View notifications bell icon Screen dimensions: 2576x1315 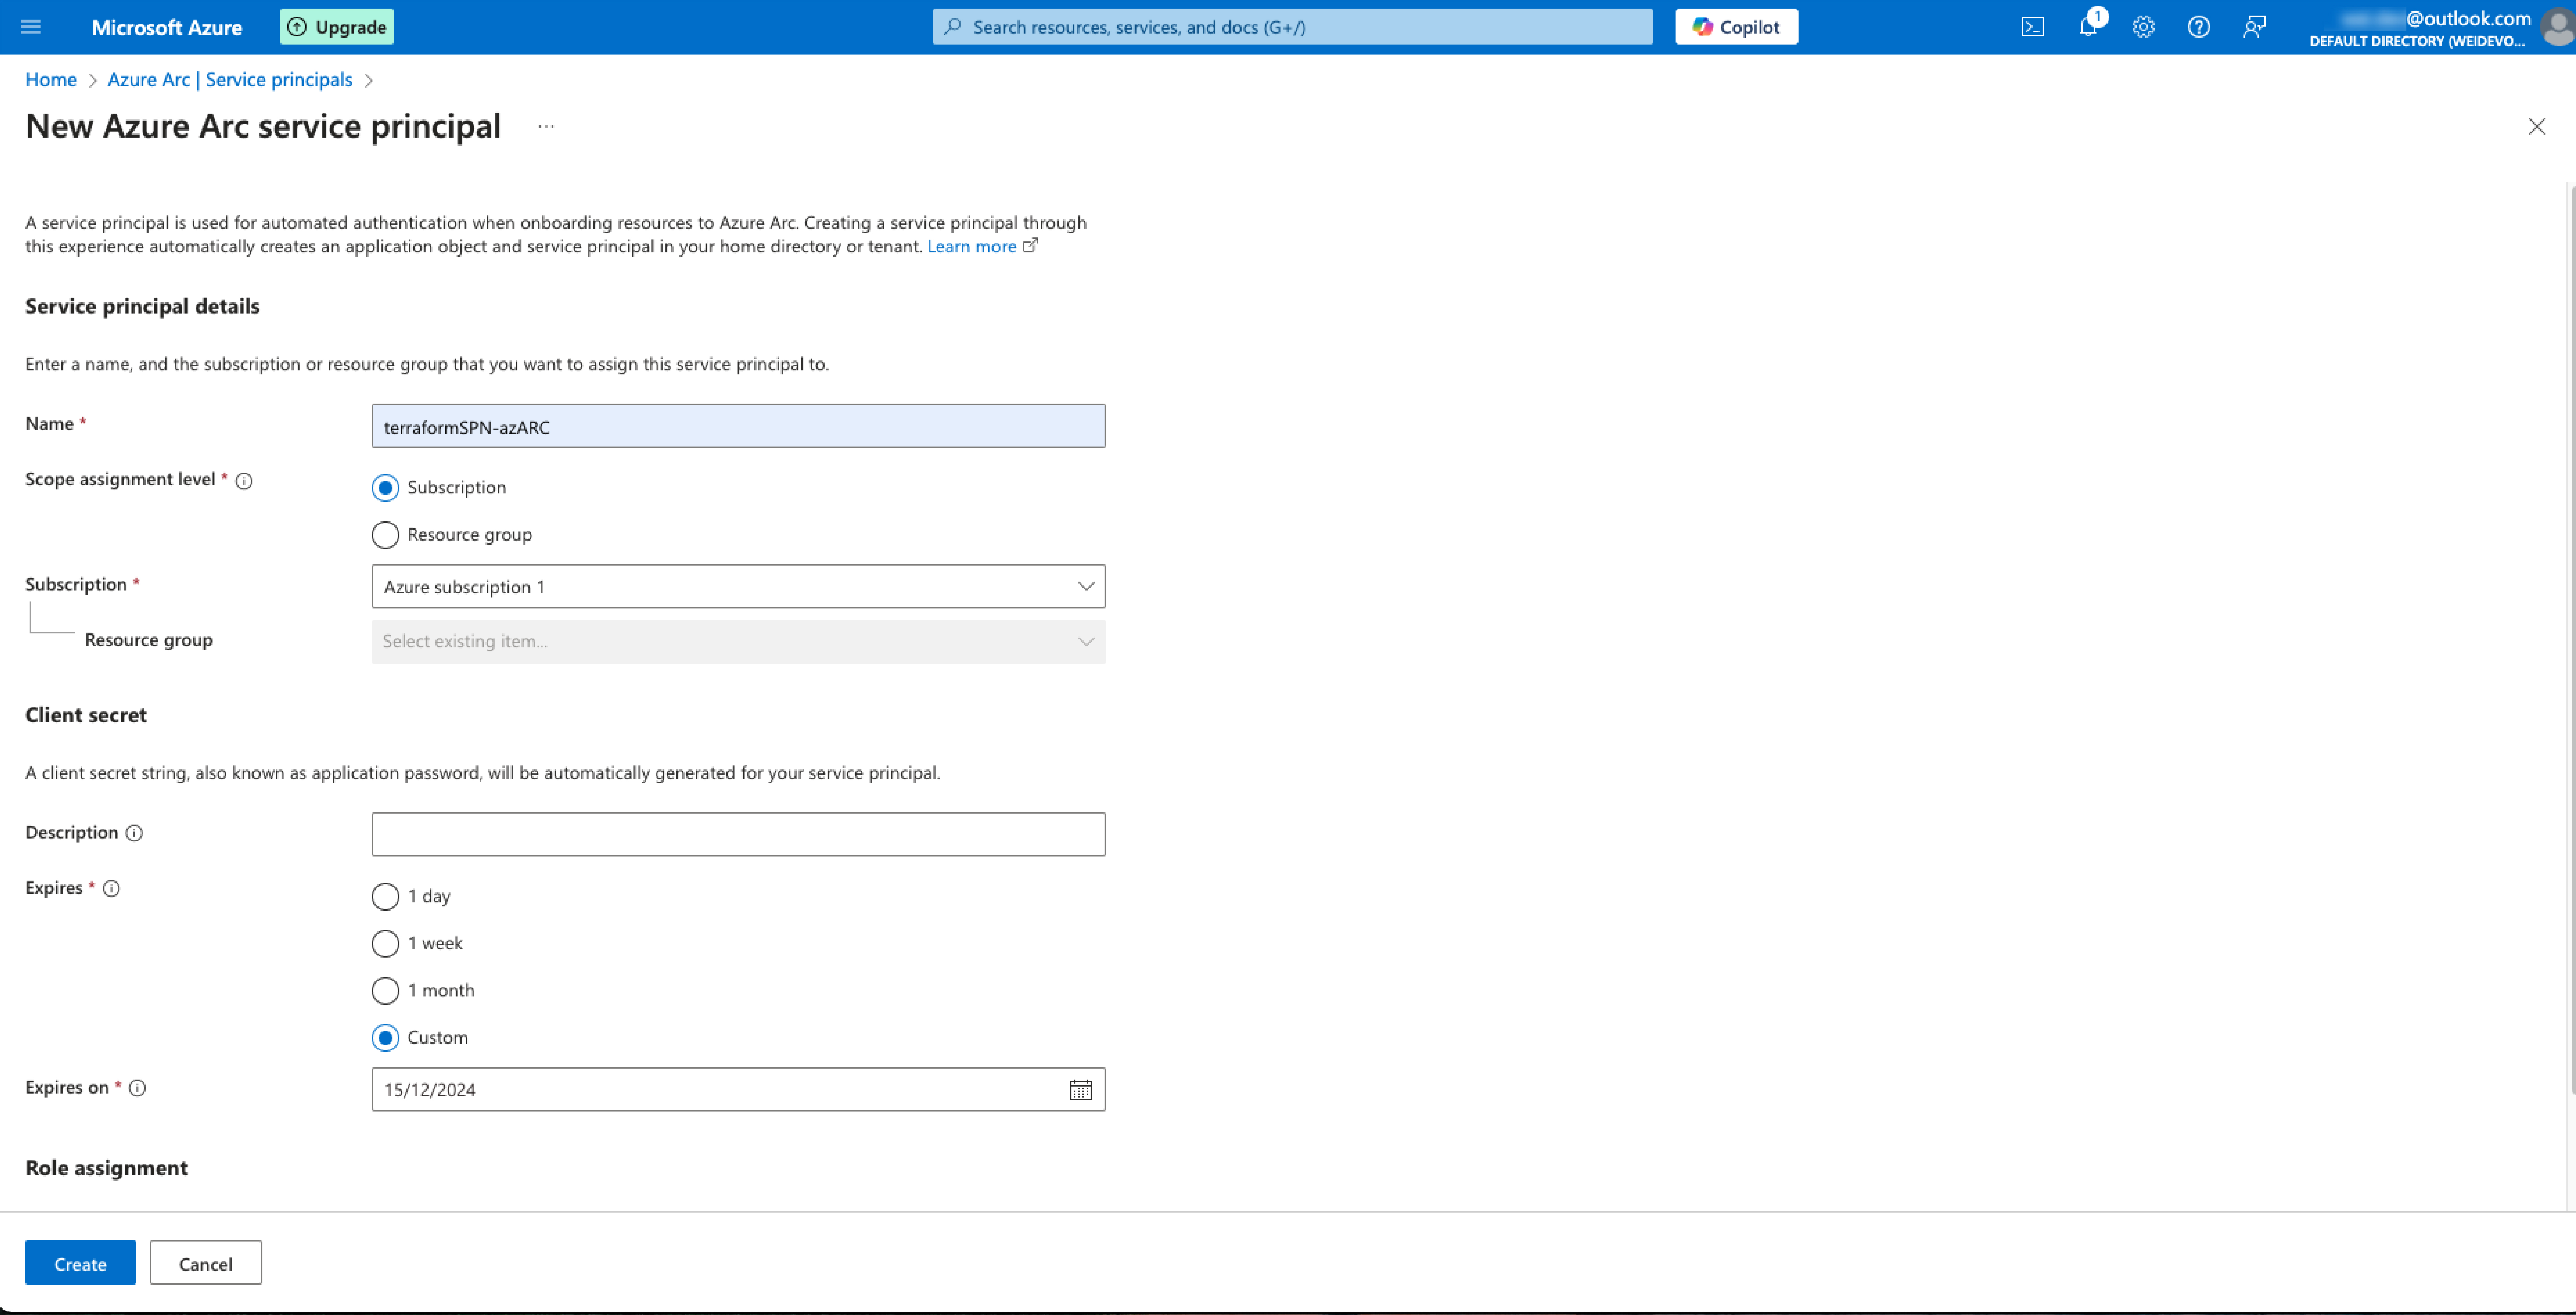coord(2088,27)
